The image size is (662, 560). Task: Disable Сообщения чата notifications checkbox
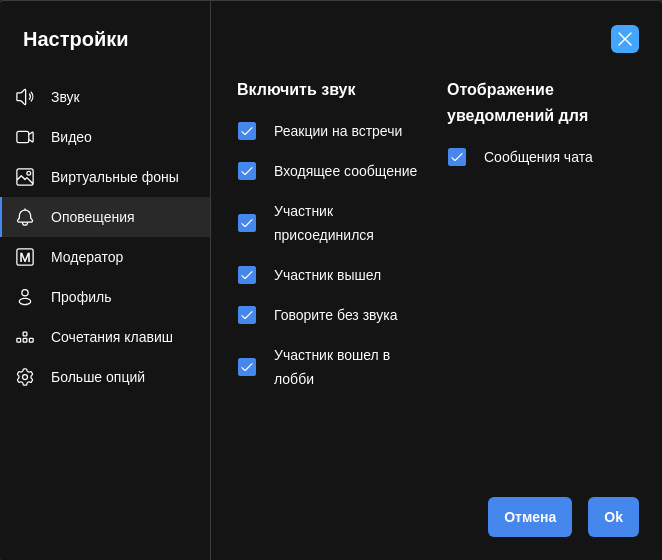click(457, 157)
